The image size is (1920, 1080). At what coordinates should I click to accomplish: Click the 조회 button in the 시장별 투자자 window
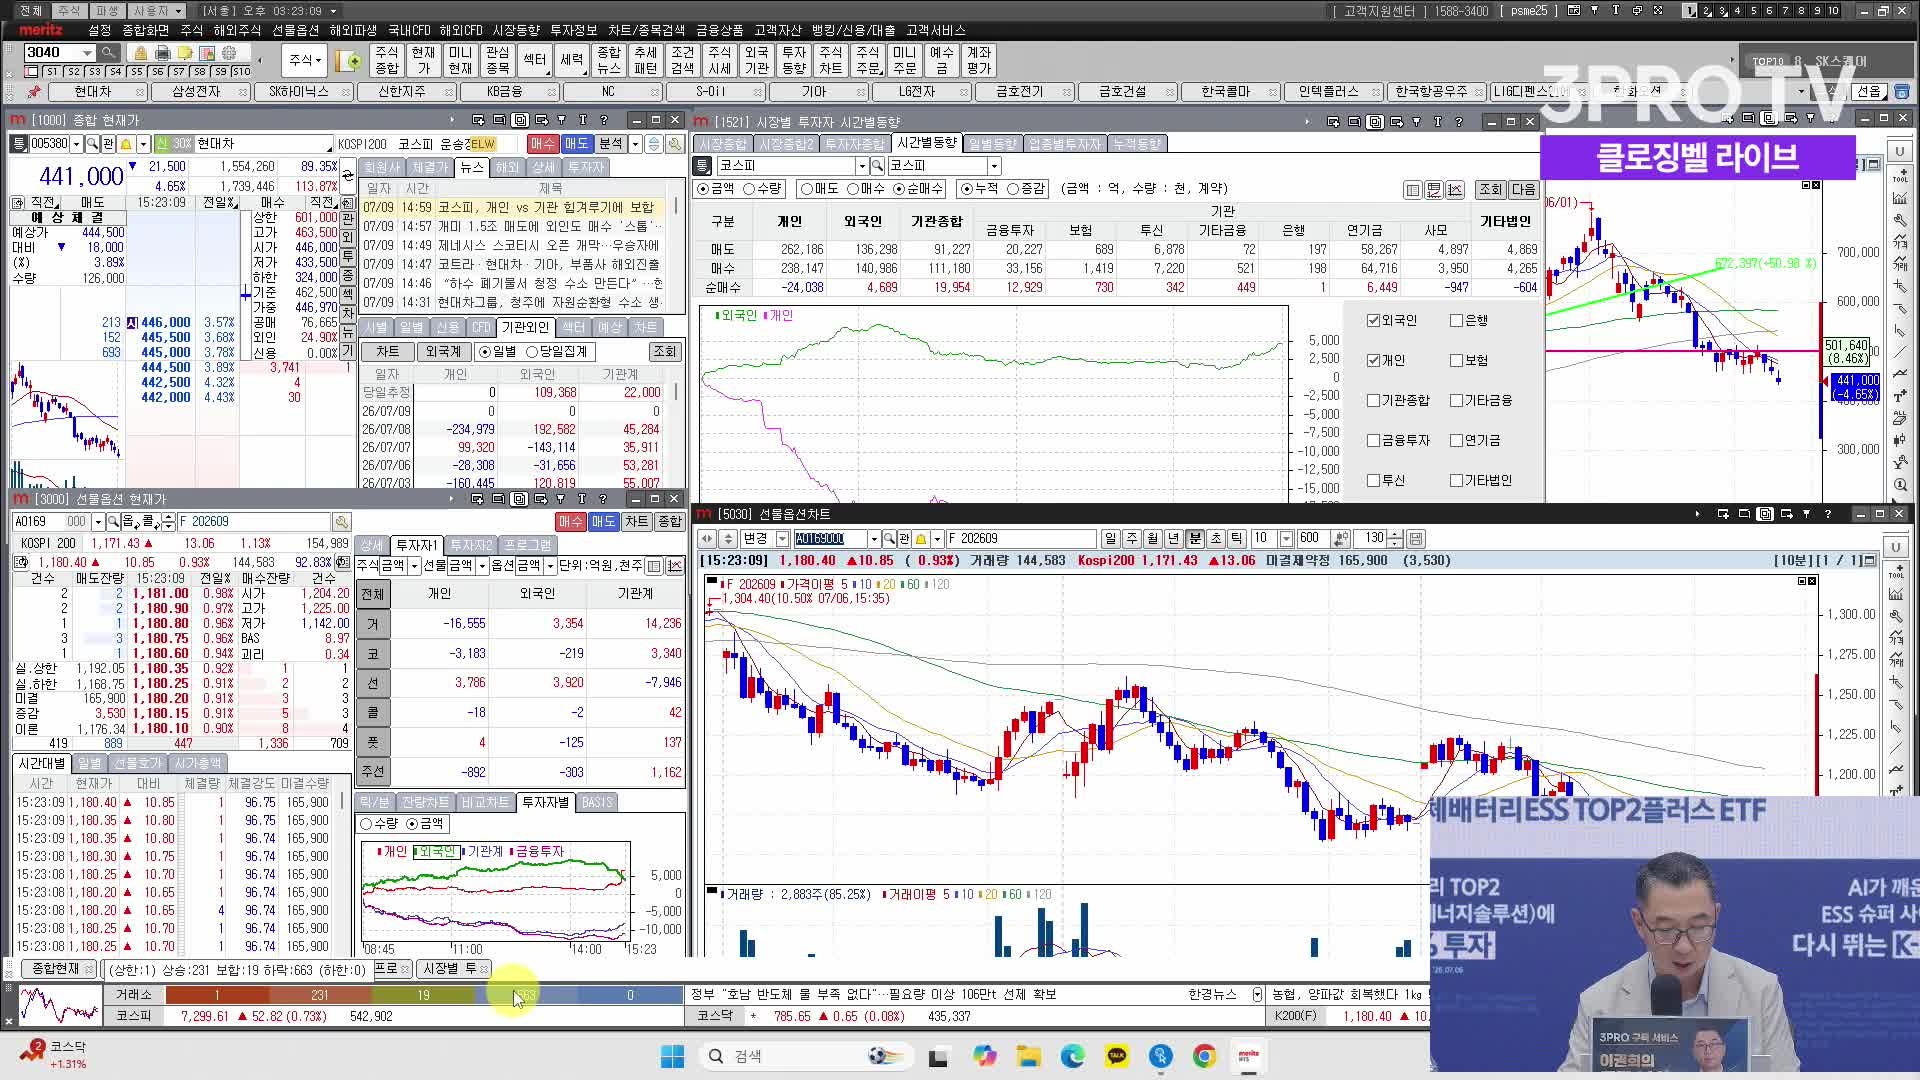point(1491,189)
